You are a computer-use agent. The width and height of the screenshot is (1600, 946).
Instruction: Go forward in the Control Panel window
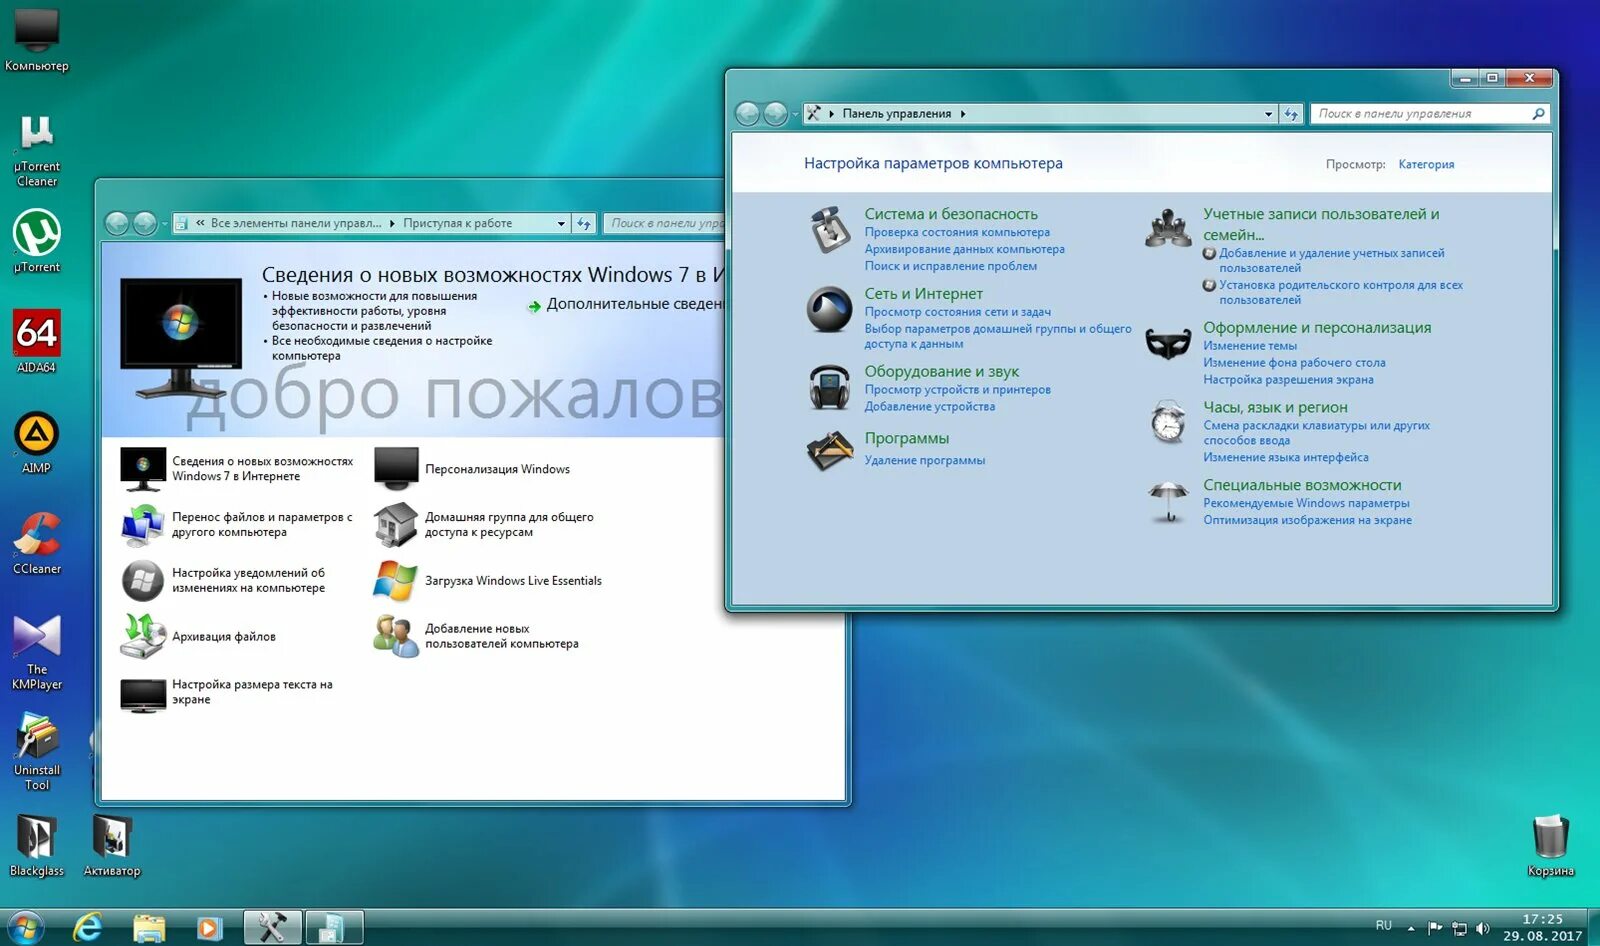tap(775, 114)
